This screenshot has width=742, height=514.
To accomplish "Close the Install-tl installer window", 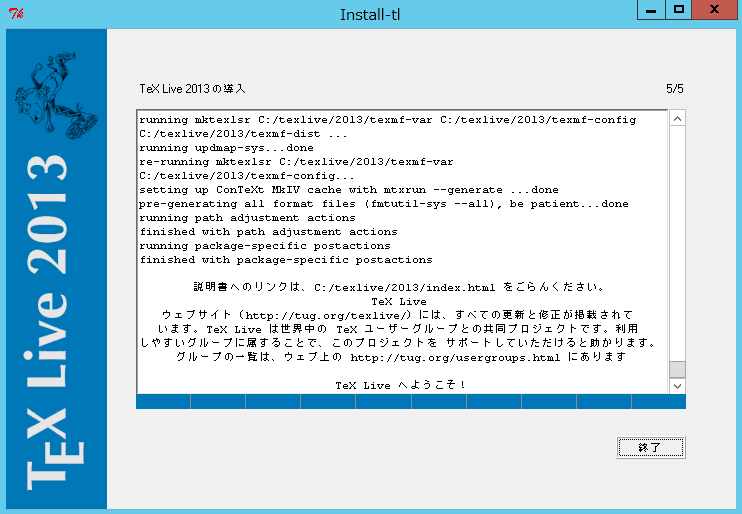I will pyautogui.click(x=716, y=9).
